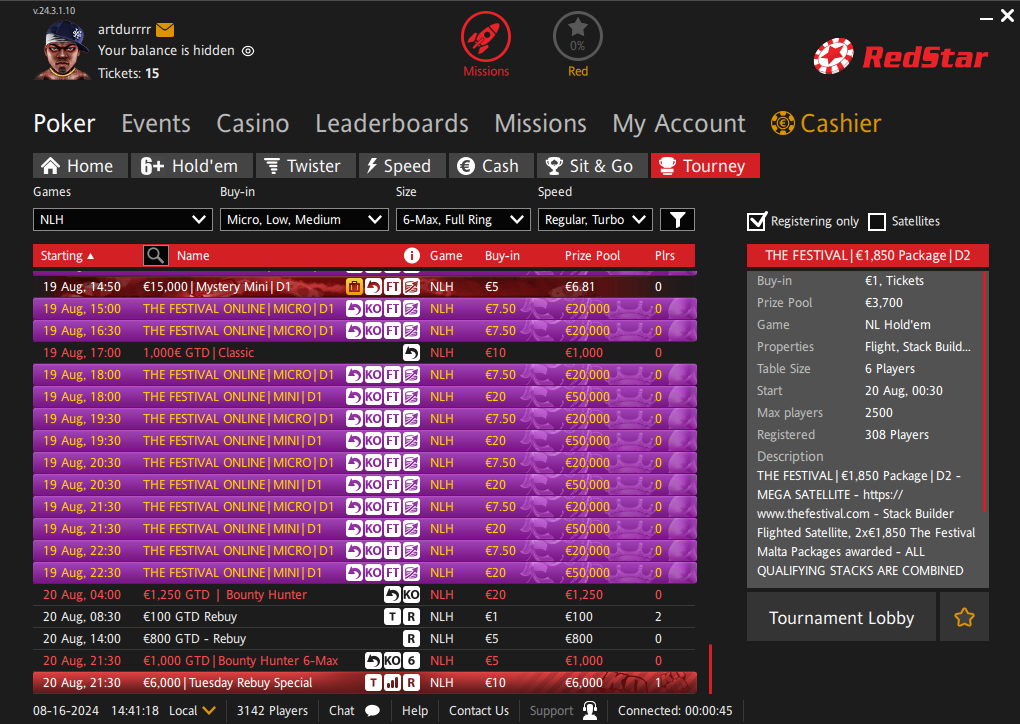The width and height of the screenshot is (1020, 724).
Task: Click bar chart icon on Tuesday Rebuy Special row
Action: click(392, 683)
